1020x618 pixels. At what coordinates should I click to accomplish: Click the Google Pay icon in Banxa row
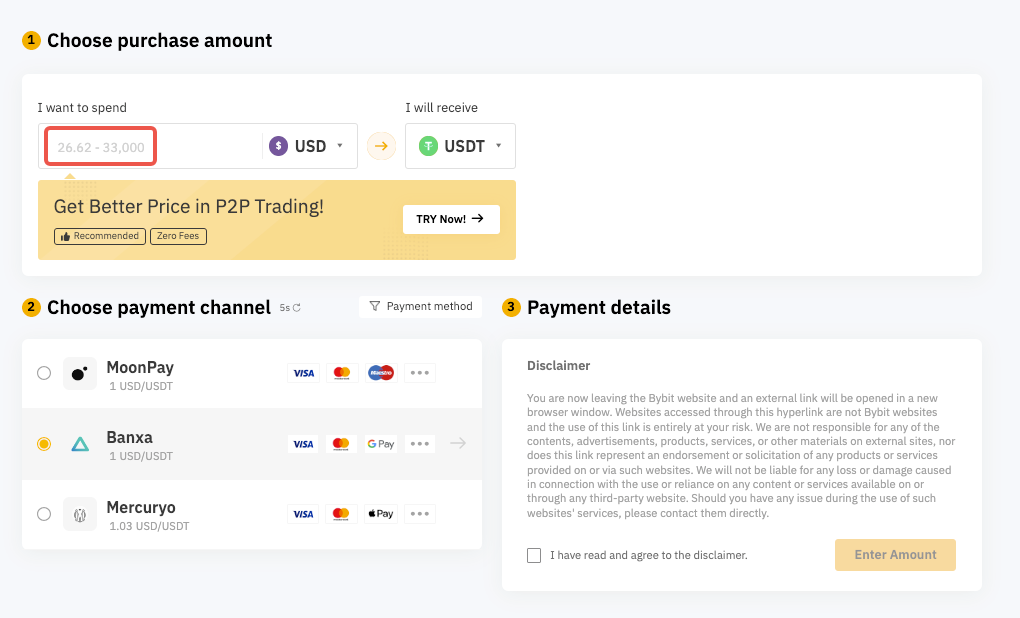click(380, 443)
